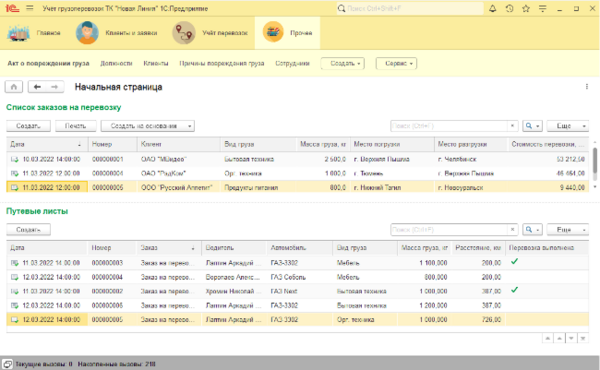
Task: Open notifications bell icon
Action: (x=492, y=8)
